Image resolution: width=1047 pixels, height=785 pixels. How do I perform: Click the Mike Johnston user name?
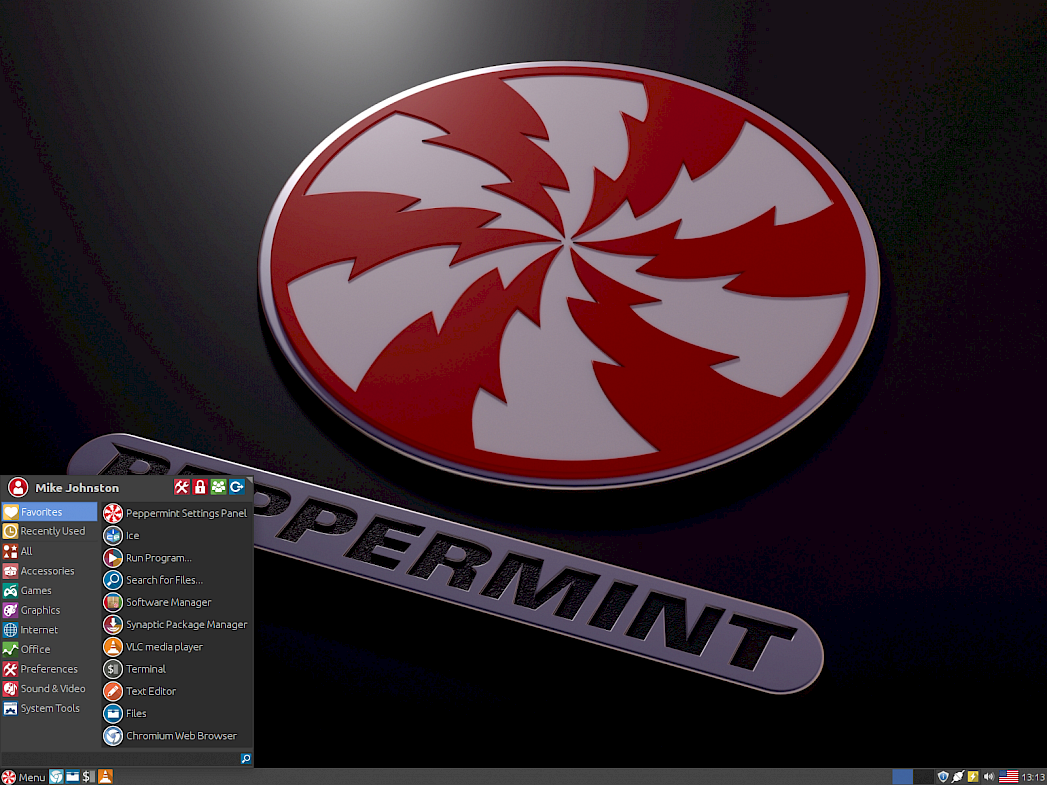click(x=77, y=488)
